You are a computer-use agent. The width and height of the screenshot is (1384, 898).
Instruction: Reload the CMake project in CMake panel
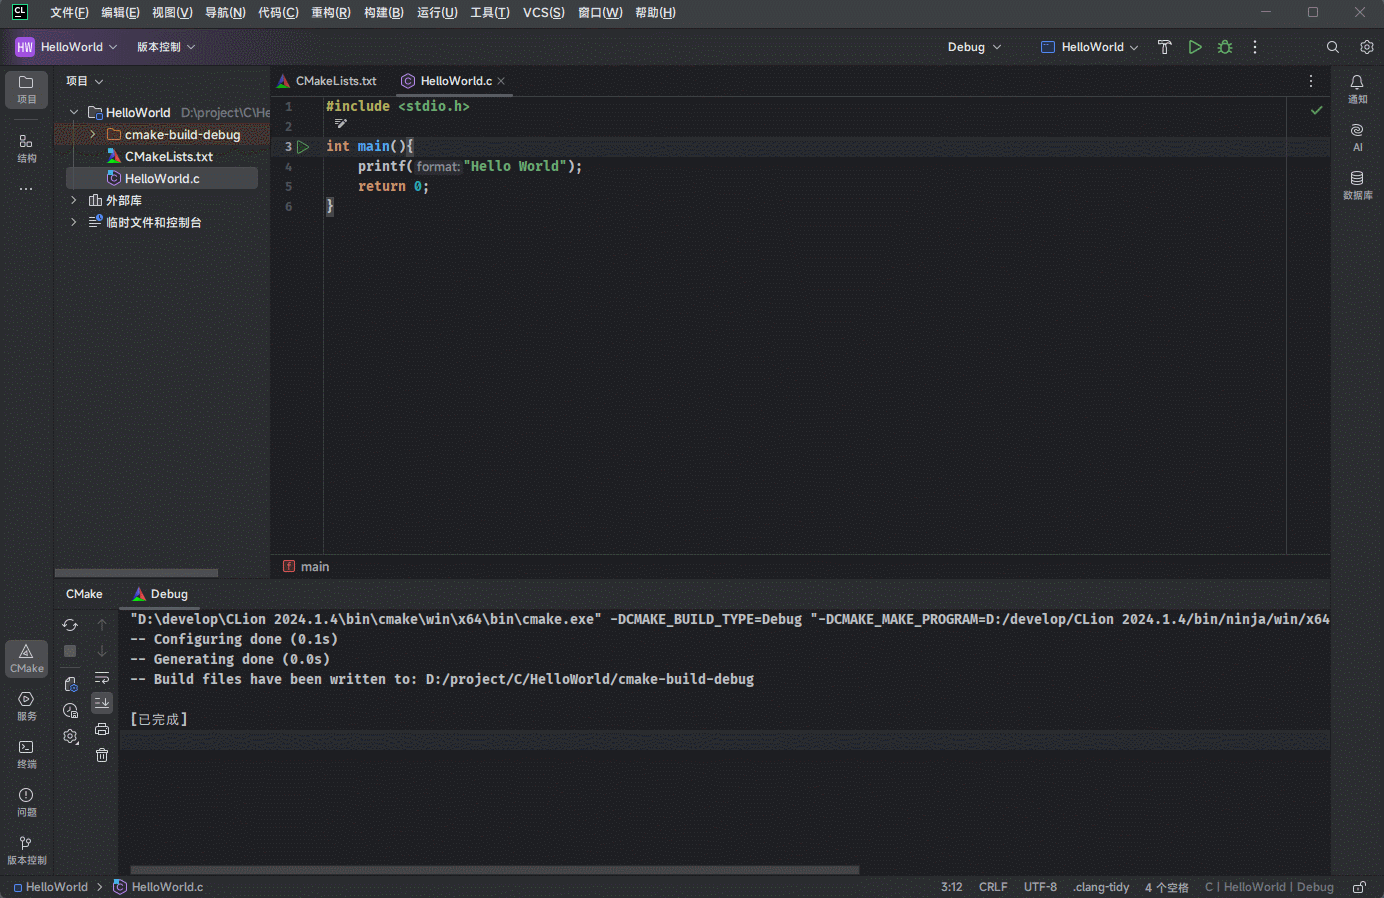(70, 625)
